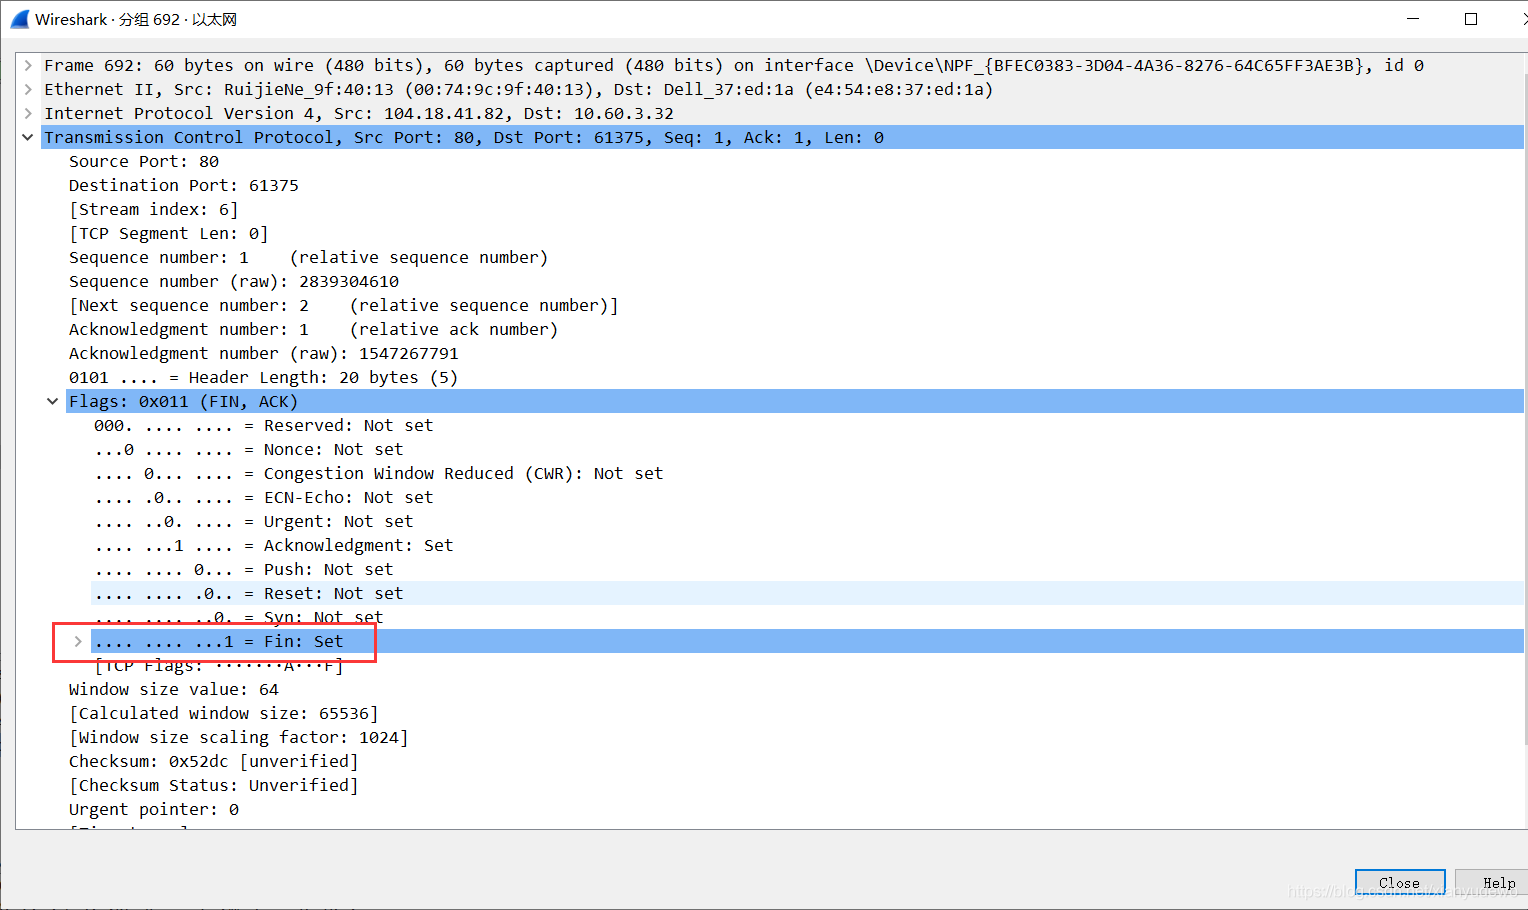This screenshot has height=910, width=1528.
Task: Select the Frame 692 summary text
Action: 734,65
